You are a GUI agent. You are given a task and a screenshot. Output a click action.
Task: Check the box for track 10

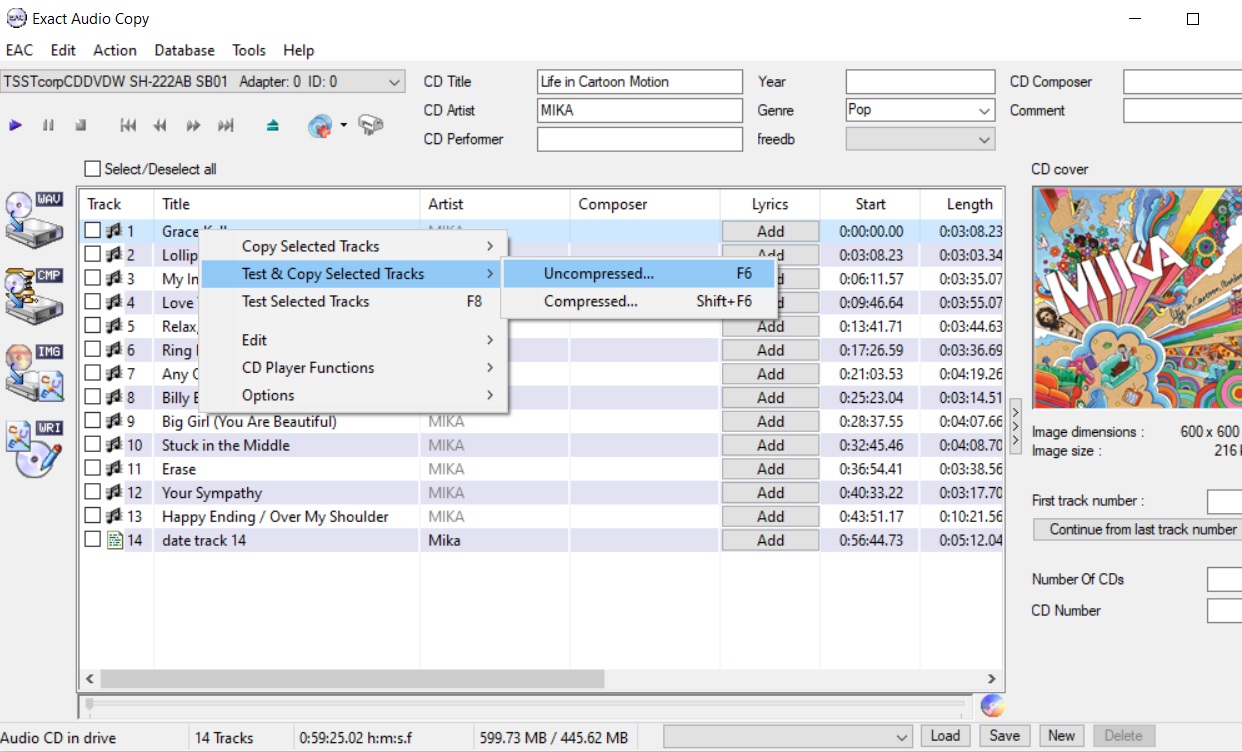93,445
